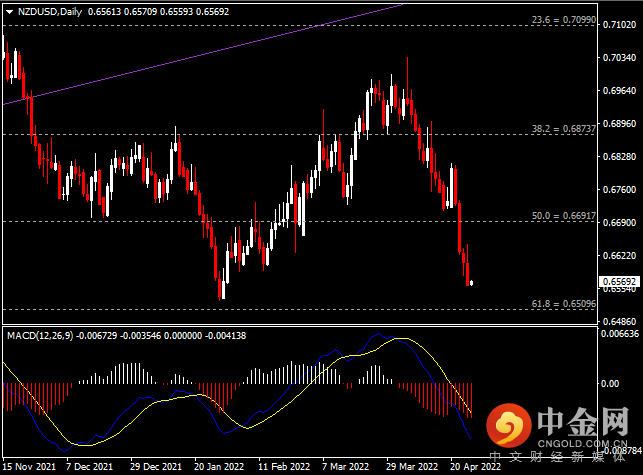Click price axis value 0.69640

(619, 91)
